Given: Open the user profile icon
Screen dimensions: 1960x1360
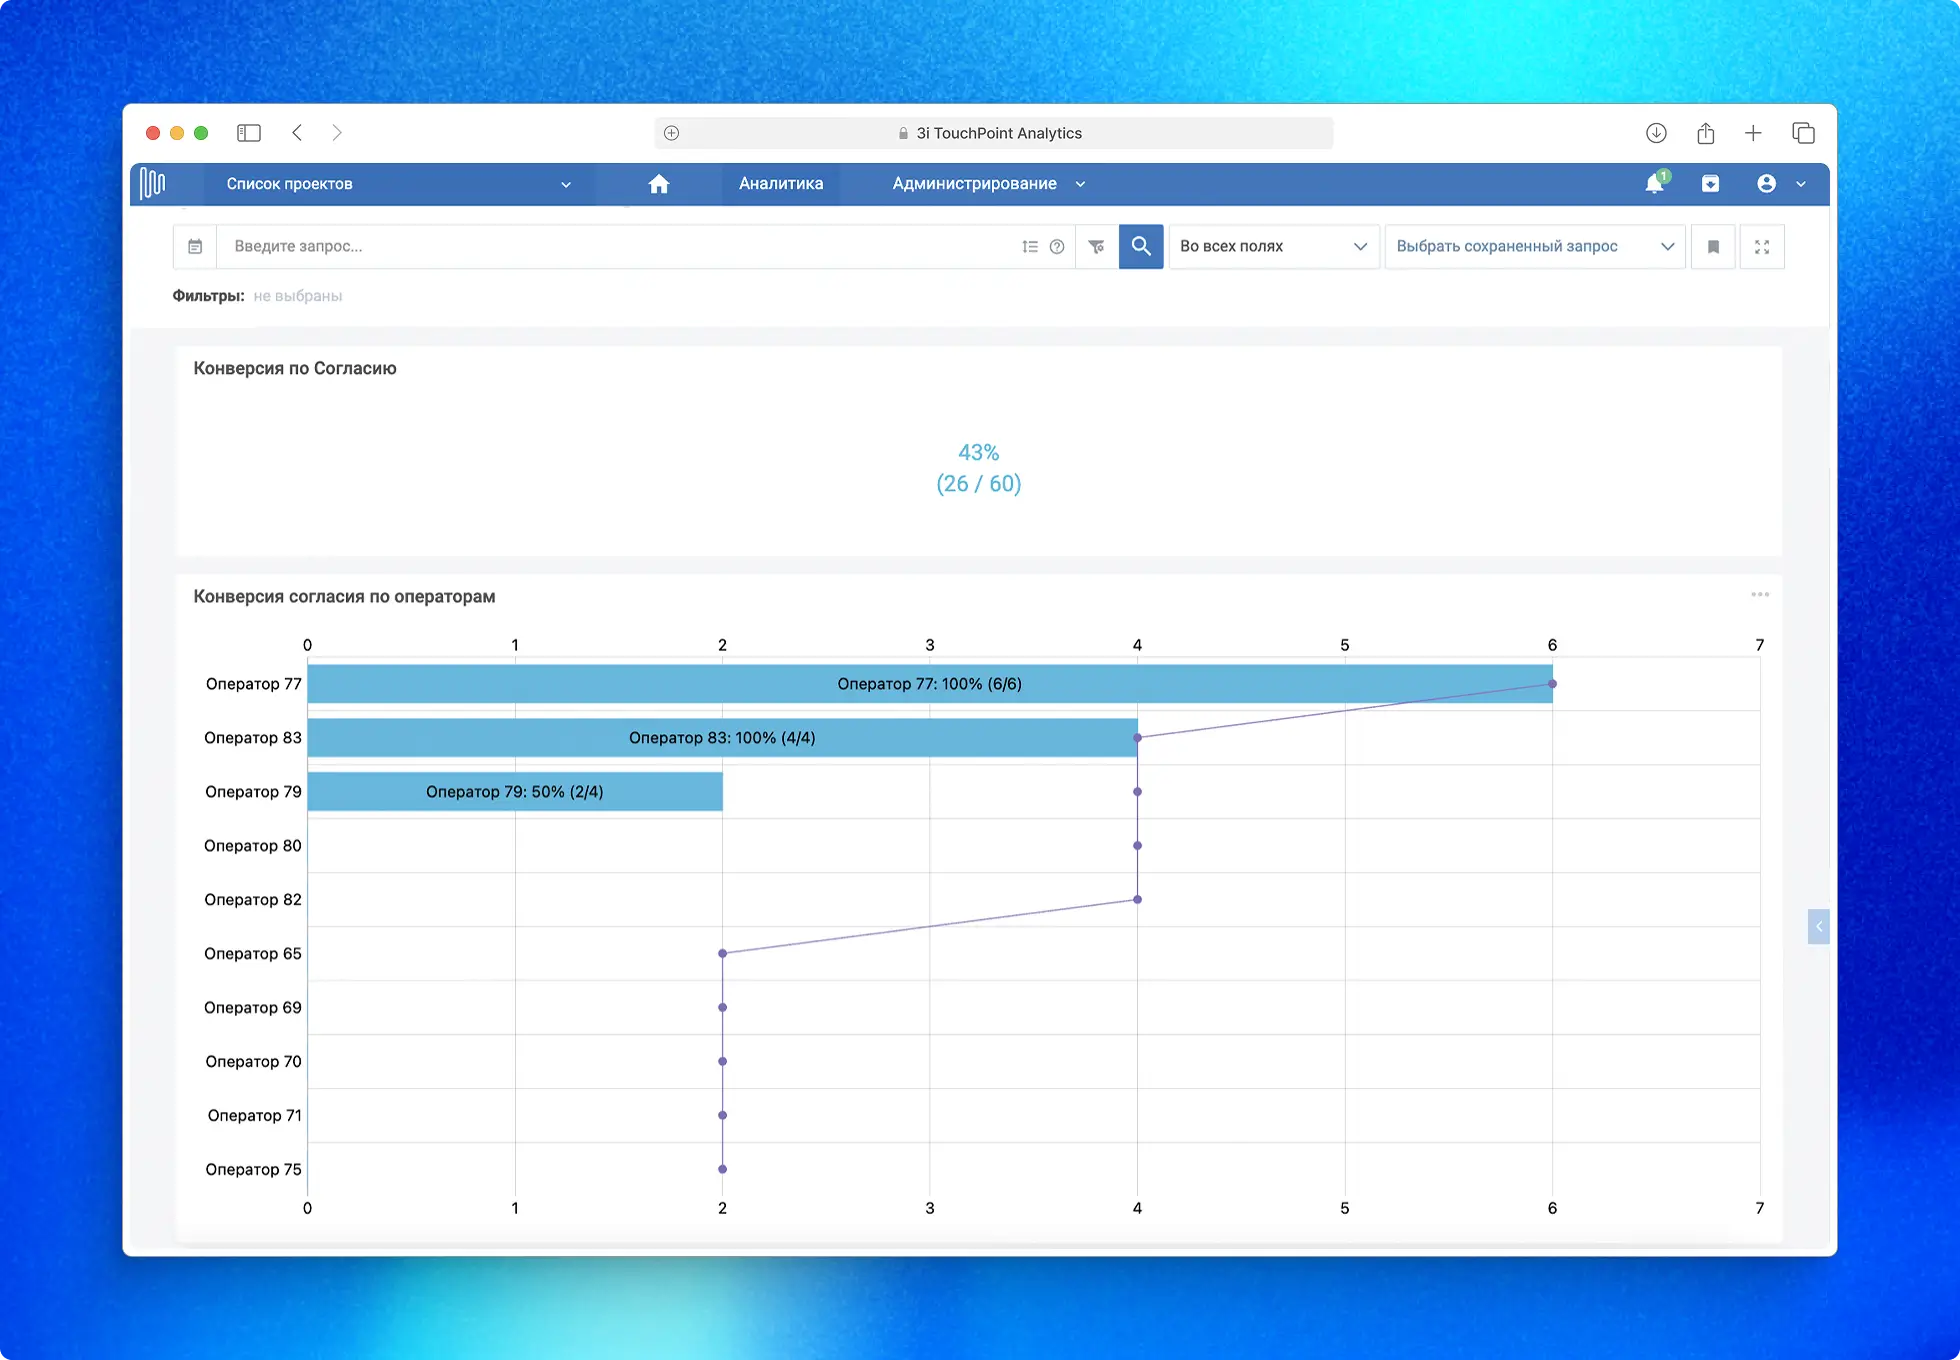Looking at the screenshot, I should point(1767,184).
